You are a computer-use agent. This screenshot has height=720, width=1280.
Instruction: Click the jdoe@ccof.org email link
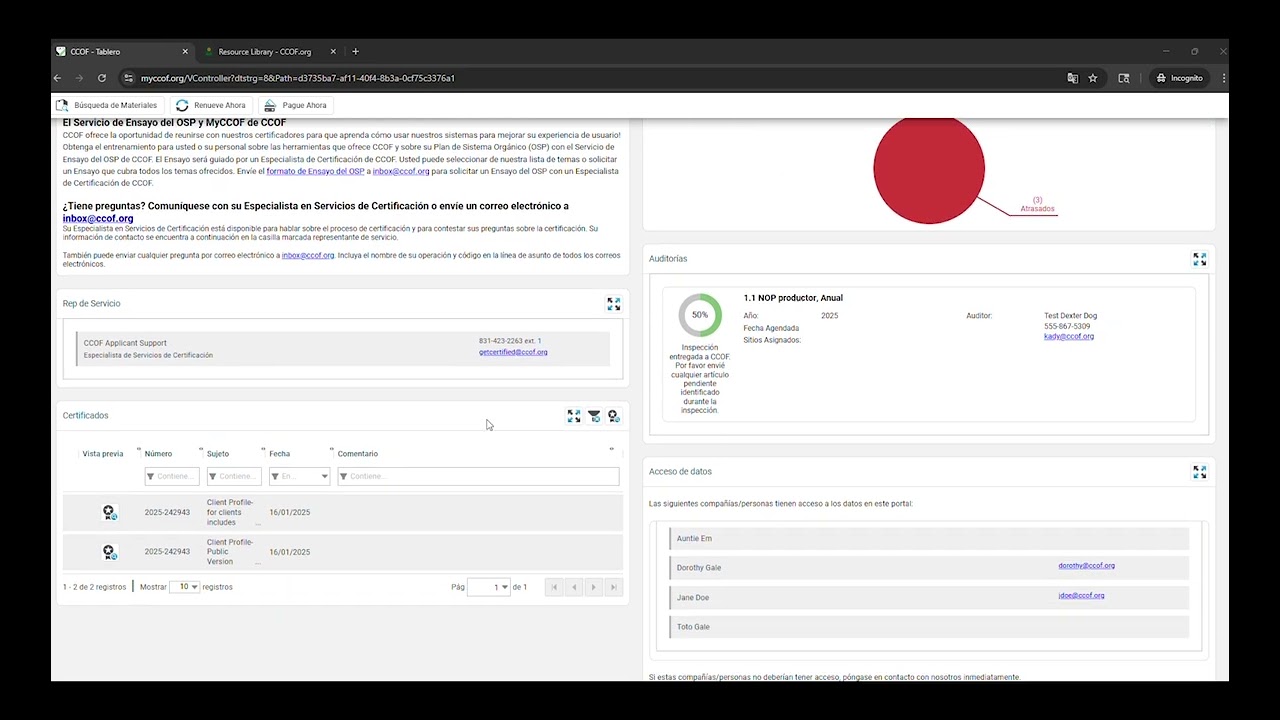[1081, 596]
